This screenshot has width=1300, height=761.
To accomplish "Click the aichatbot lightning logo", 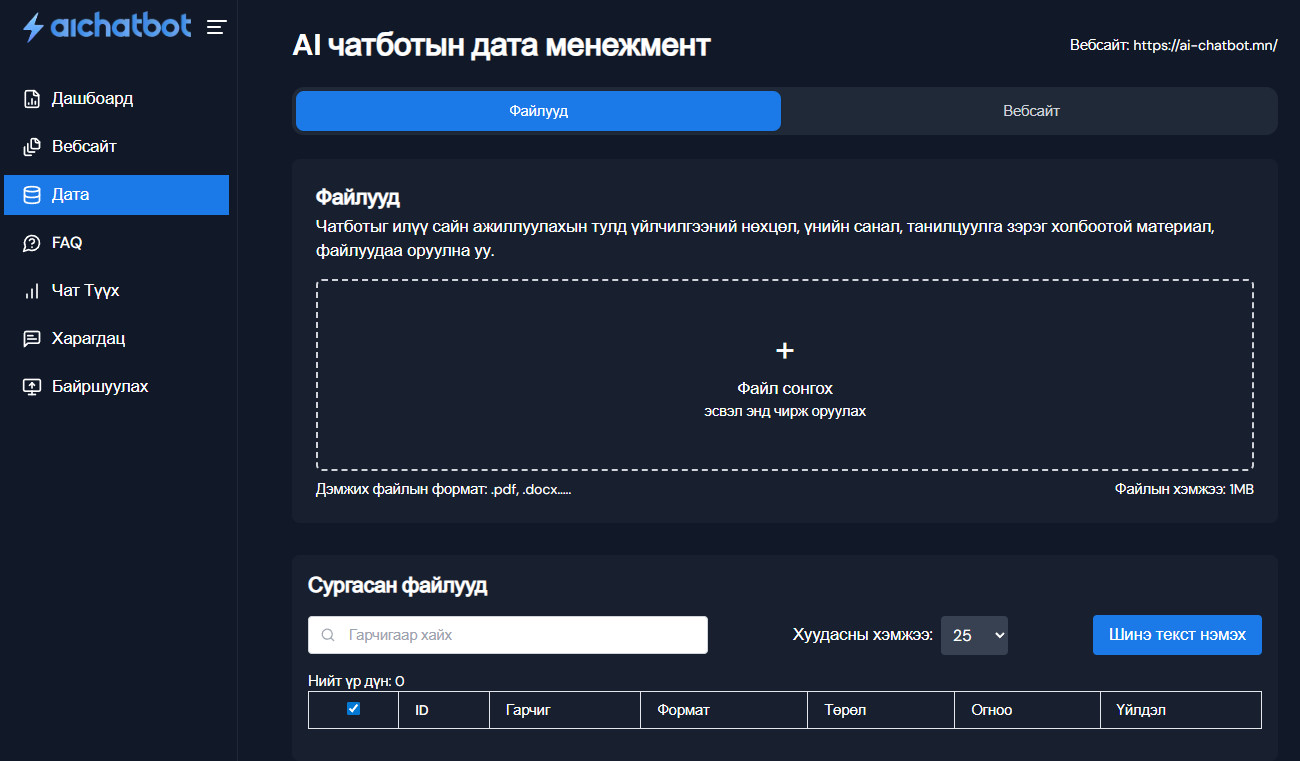I will (34, 27).
